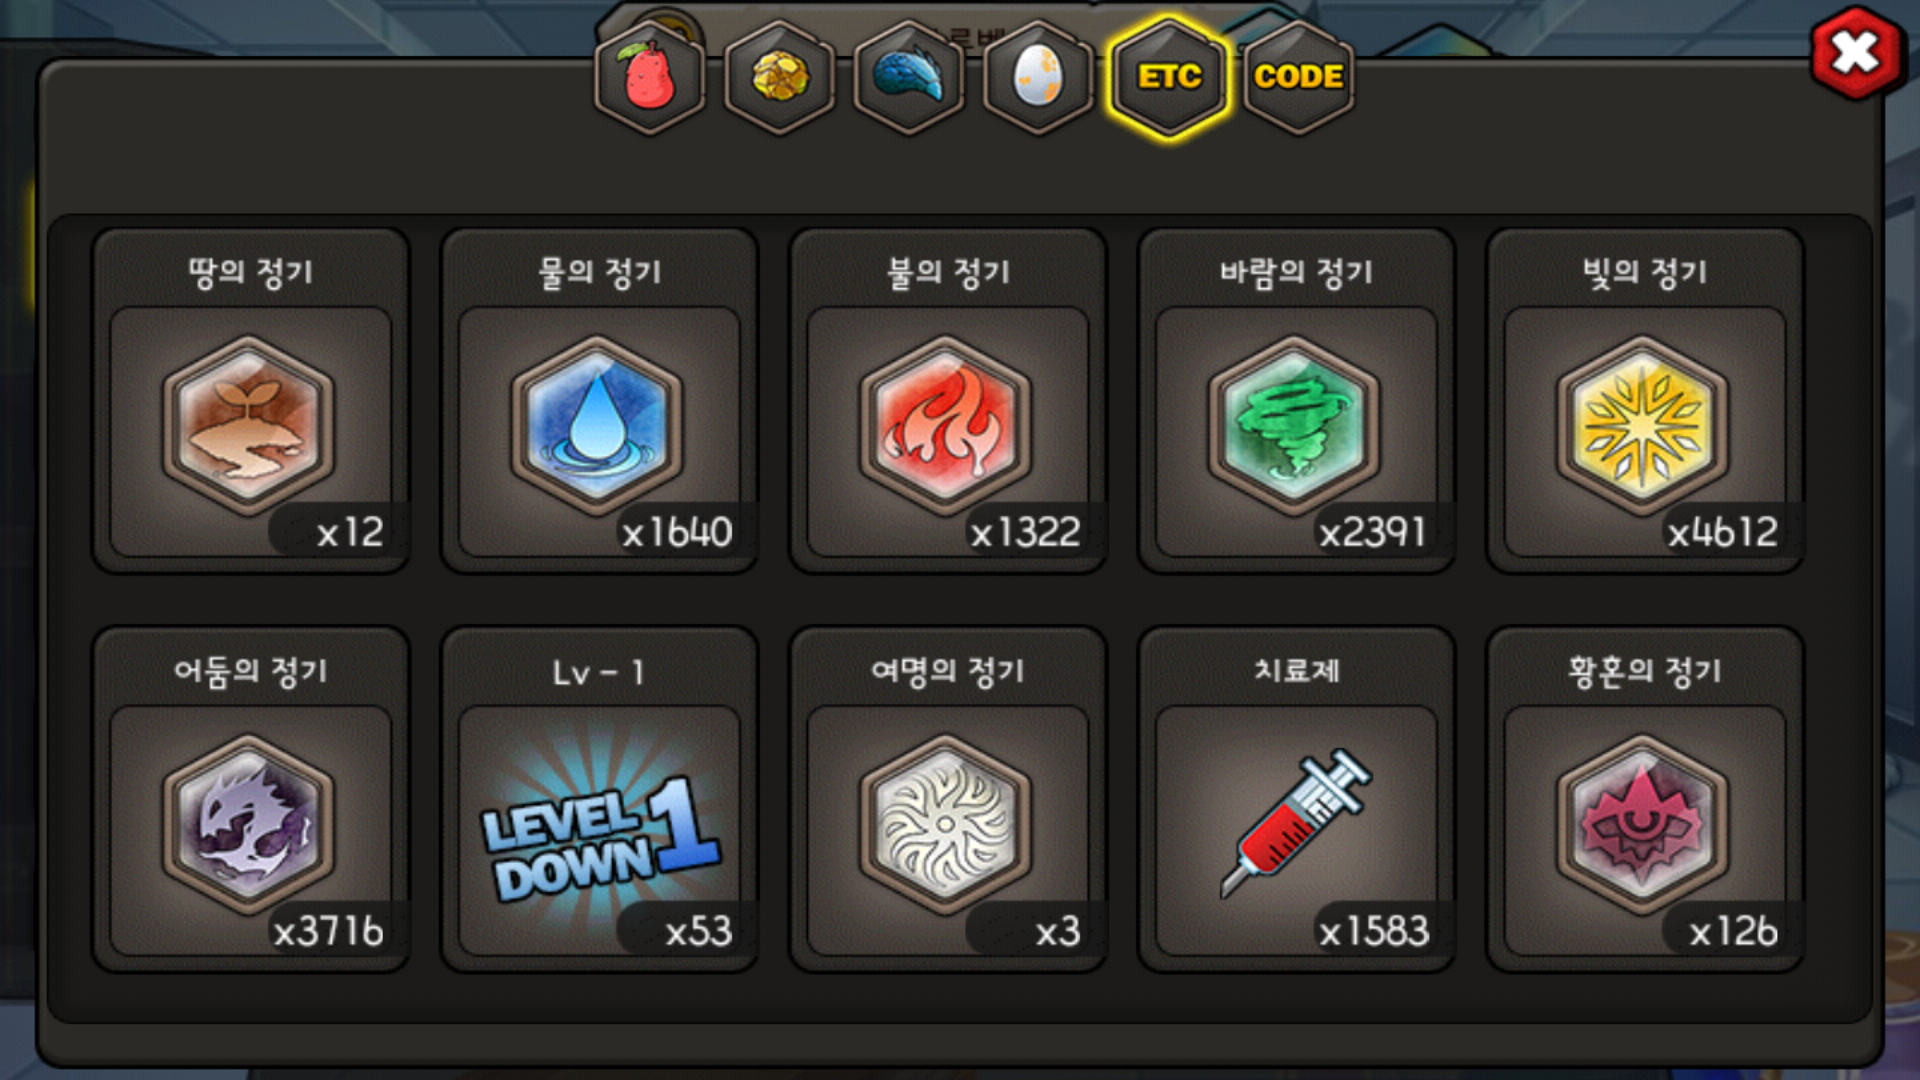Select the blue dragon scale tab
The image size is (1920, 1080).
tap(909, 77)
